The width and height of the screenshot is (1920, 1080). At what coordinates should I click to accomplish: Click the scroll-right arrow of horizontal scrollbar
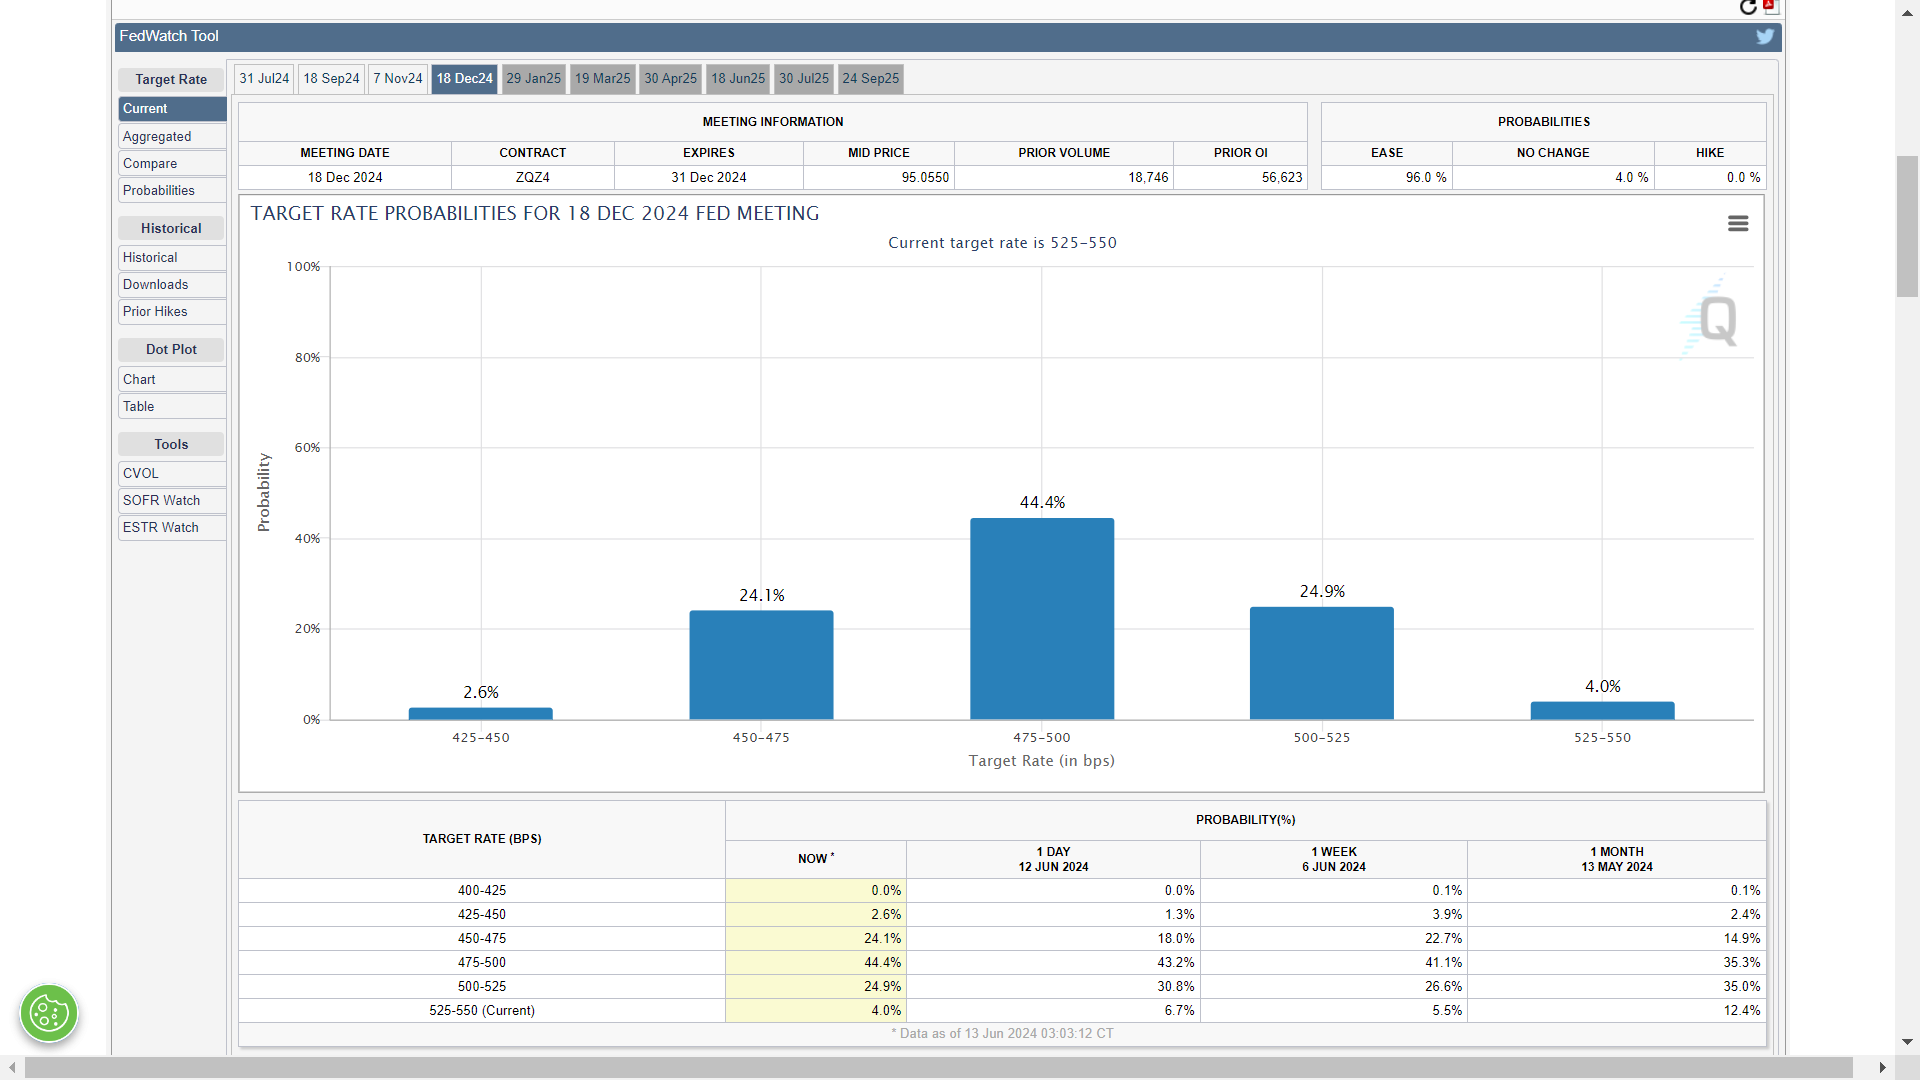(x=1882, y=1068)
